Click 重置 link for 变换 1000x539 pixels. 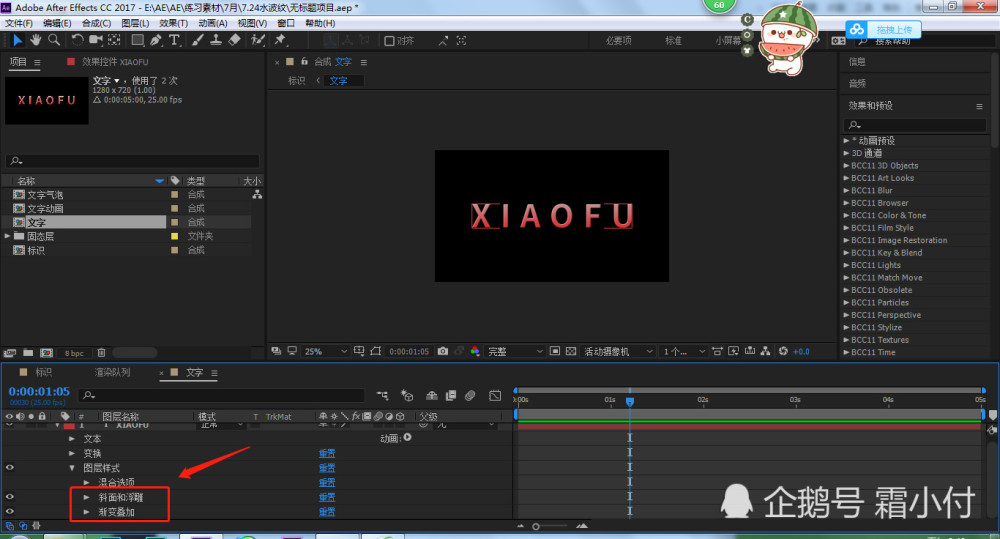(327, 454)
